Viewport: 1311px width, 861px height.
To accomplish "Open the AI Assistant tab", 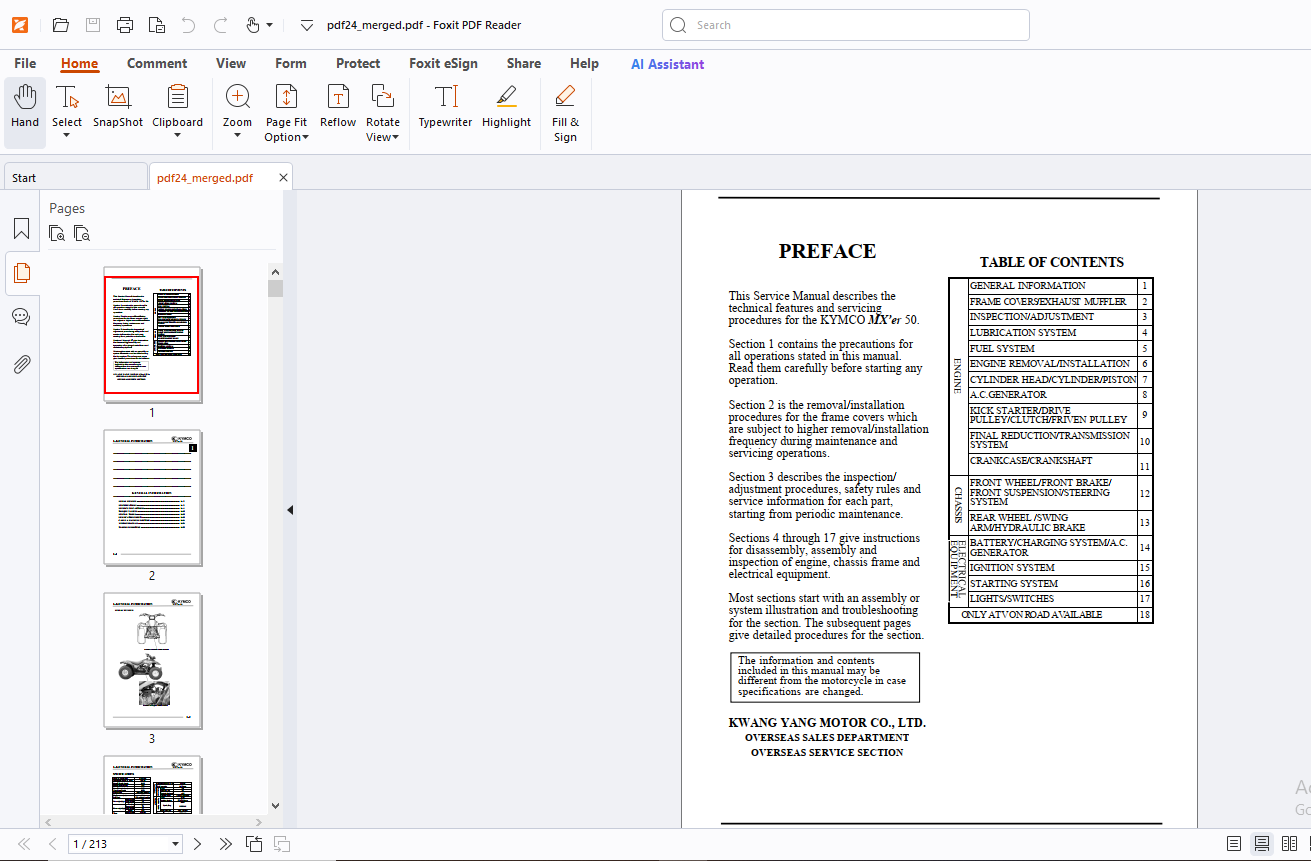I will tap(667, 64).
